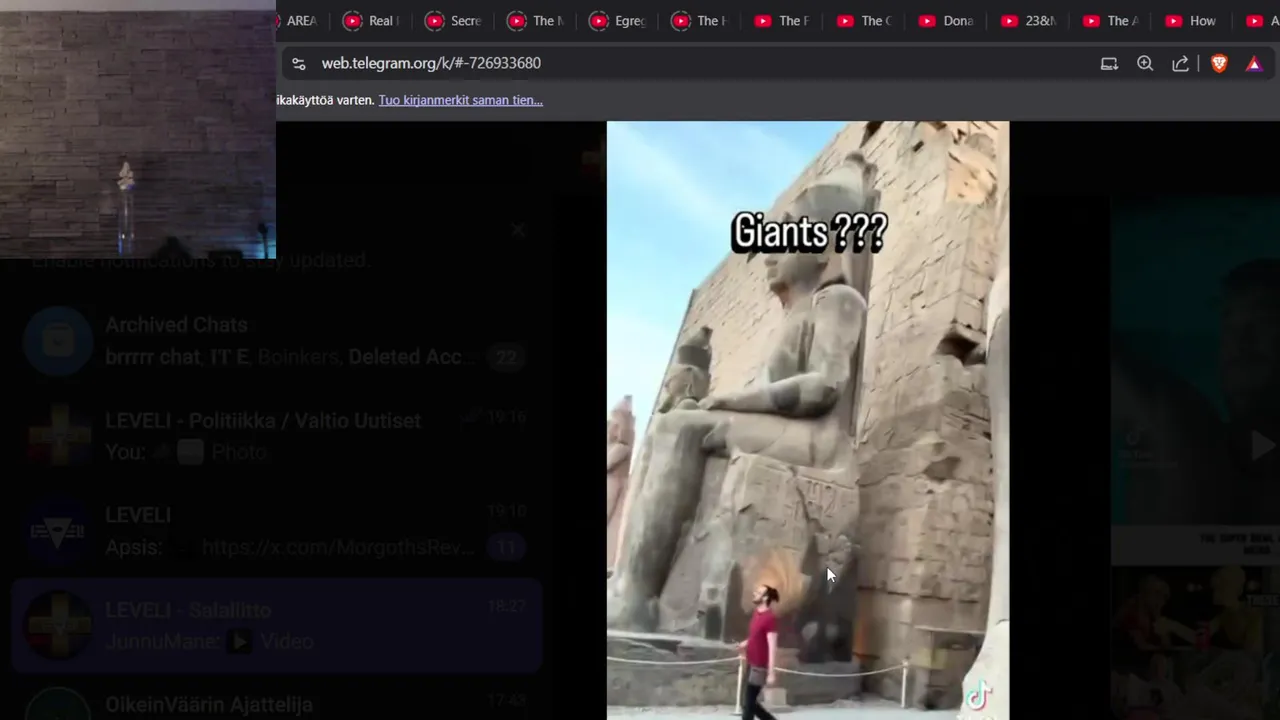Viewport: 1280px width, 720px height.
Task: Open the Archived Chats row
Action: click(x=277, y=341)
